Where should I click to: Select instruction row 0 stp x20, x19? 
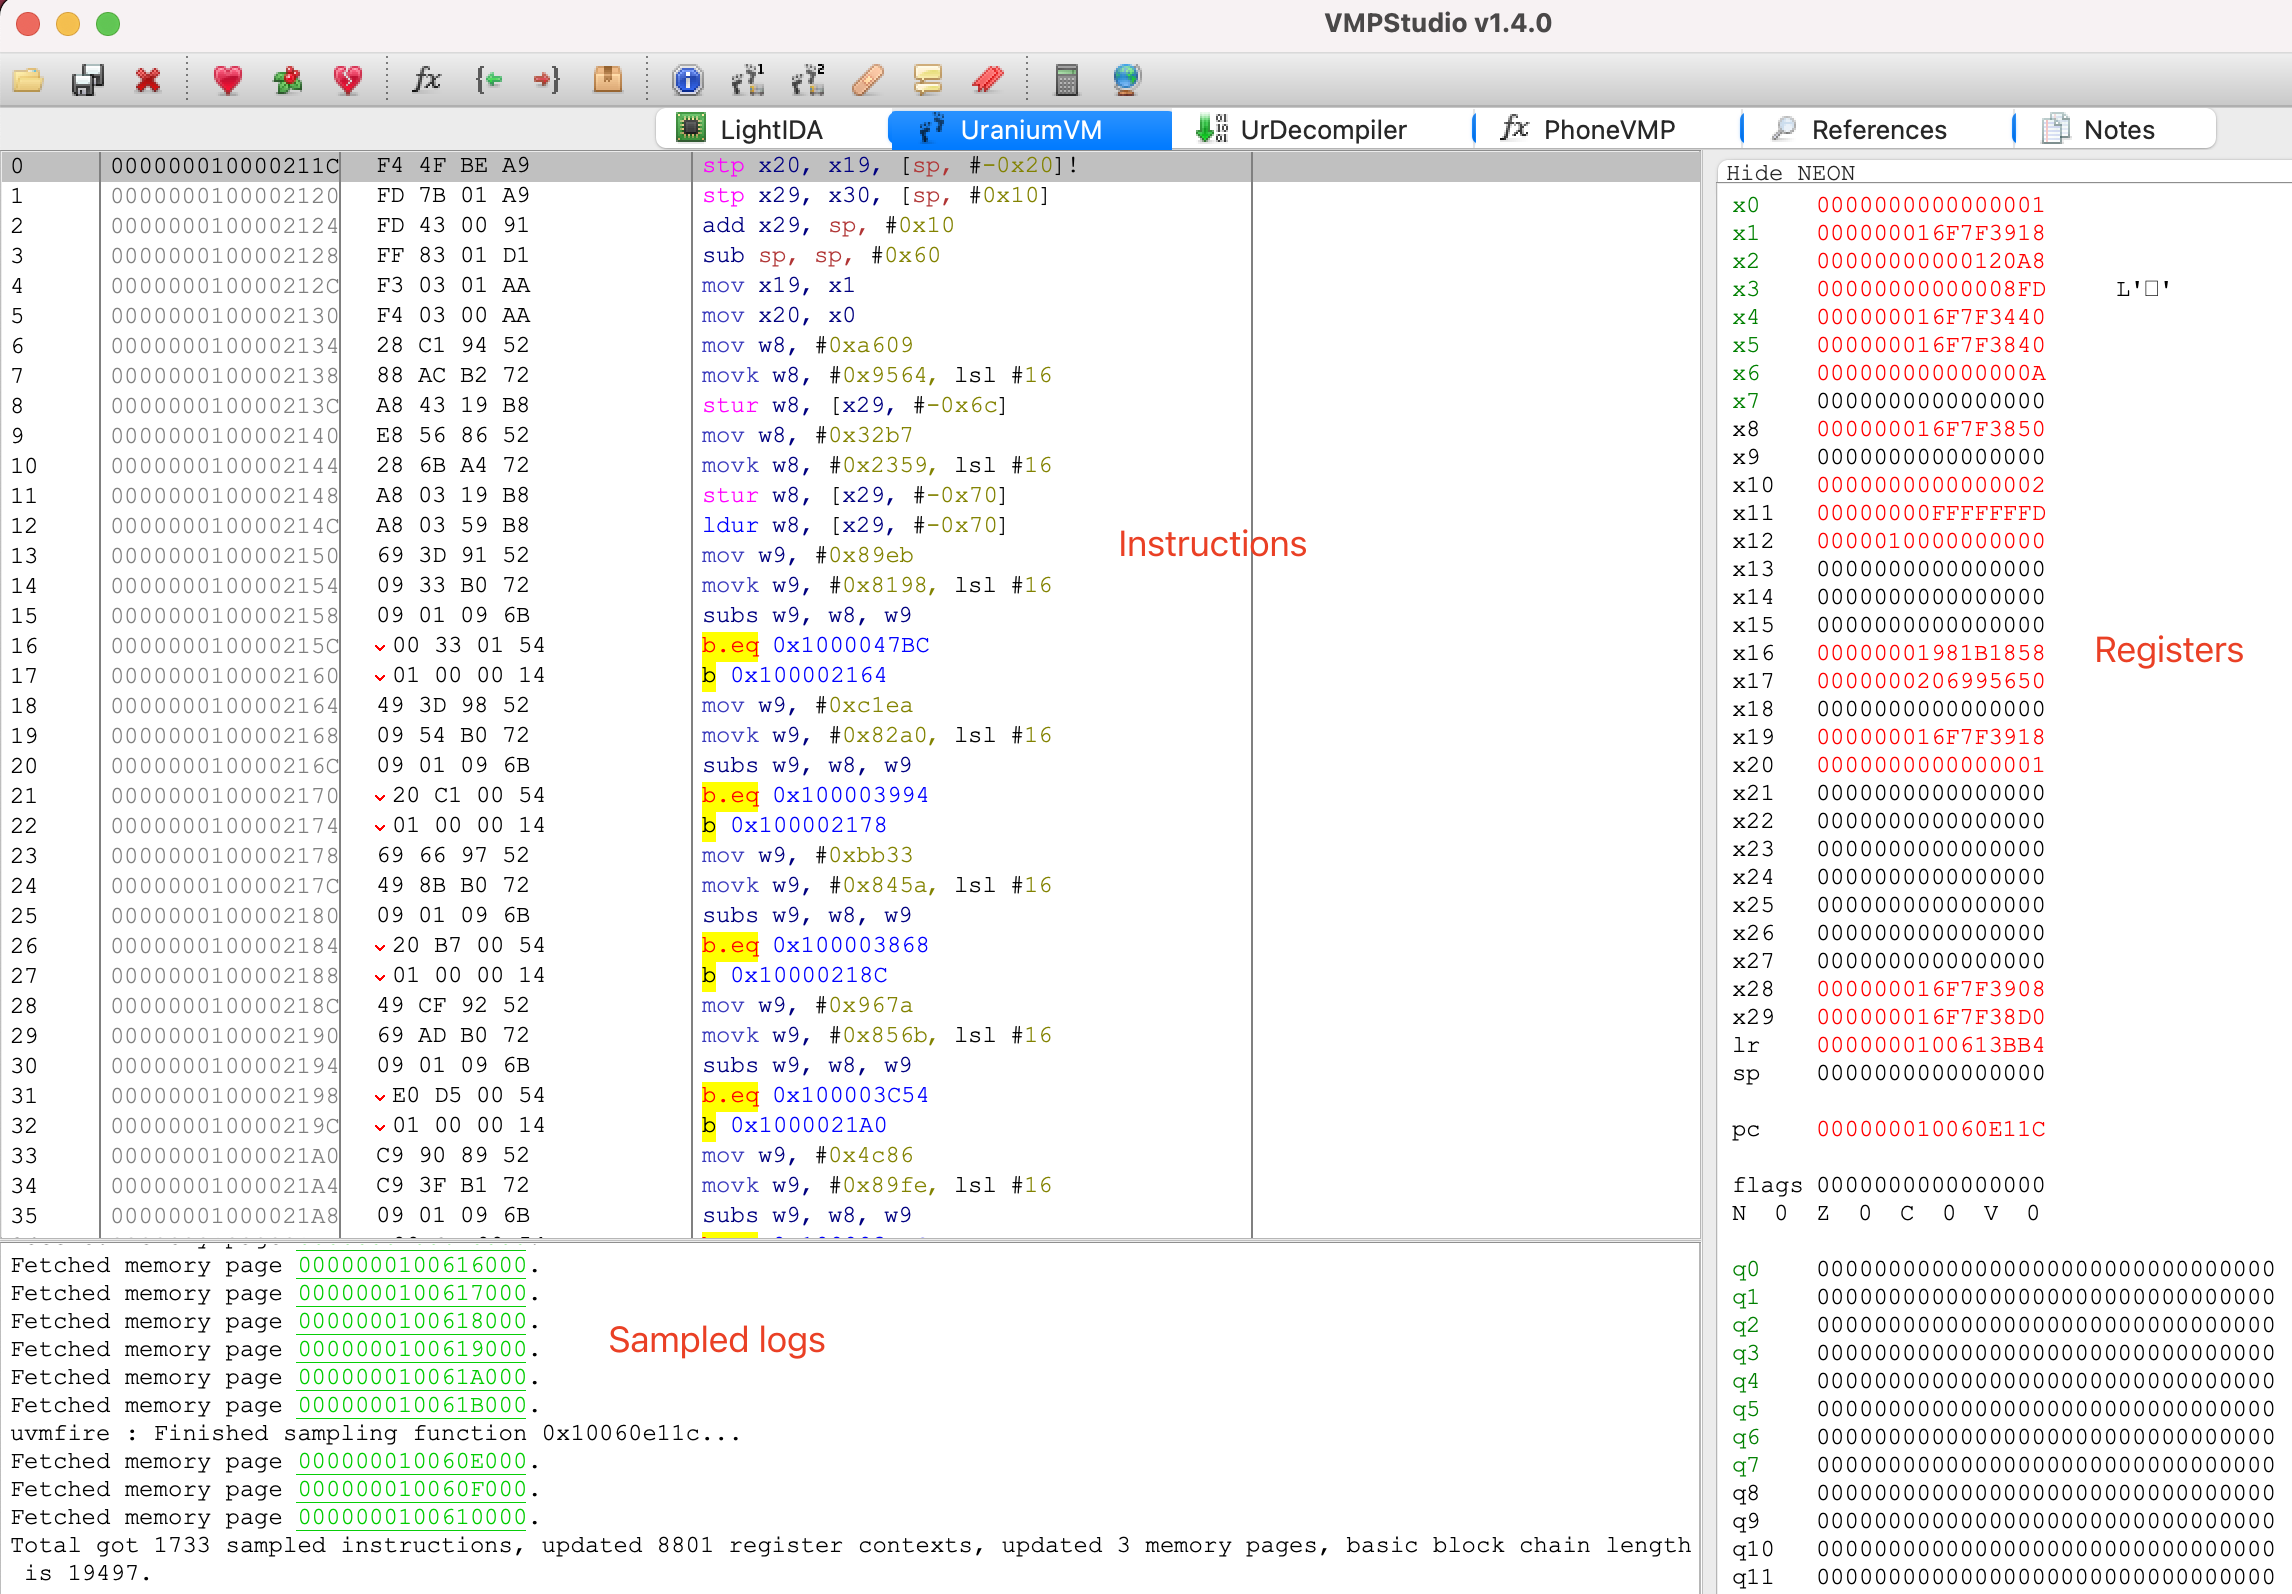click(850, 166)
